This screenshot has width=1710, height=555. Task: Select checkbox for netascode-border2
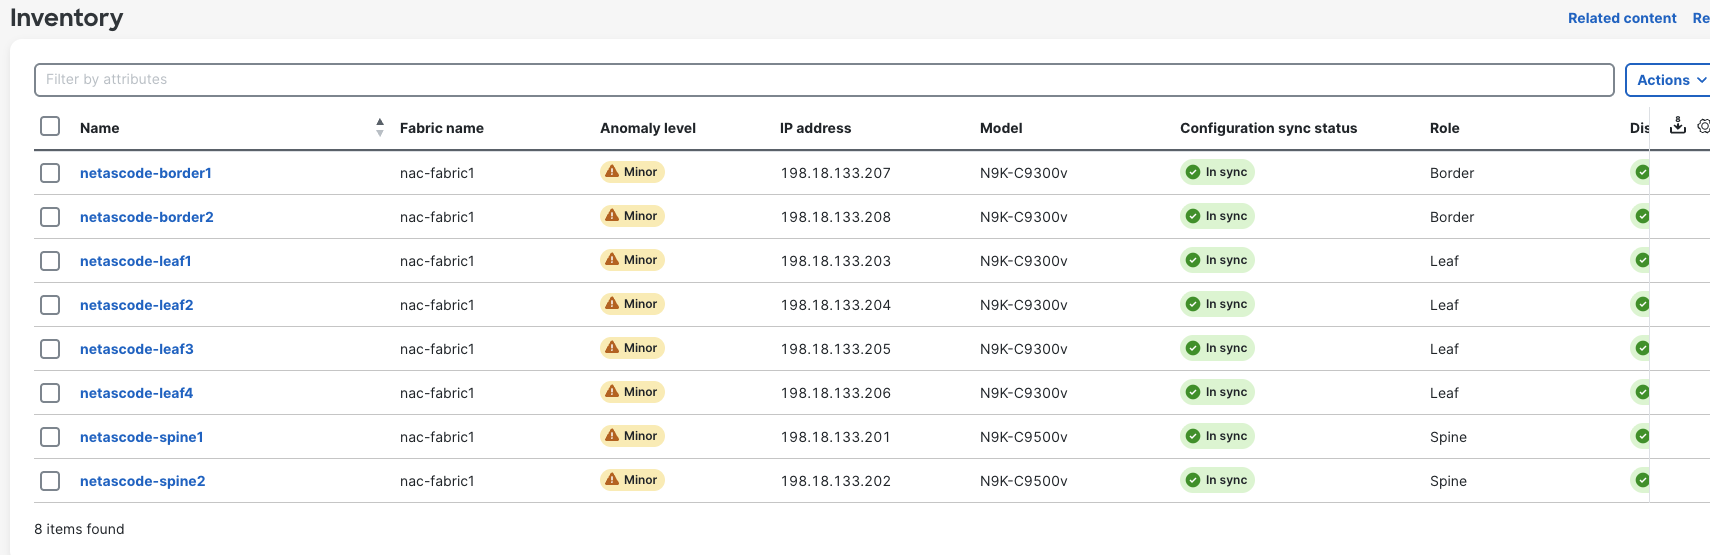coord(50,217)
